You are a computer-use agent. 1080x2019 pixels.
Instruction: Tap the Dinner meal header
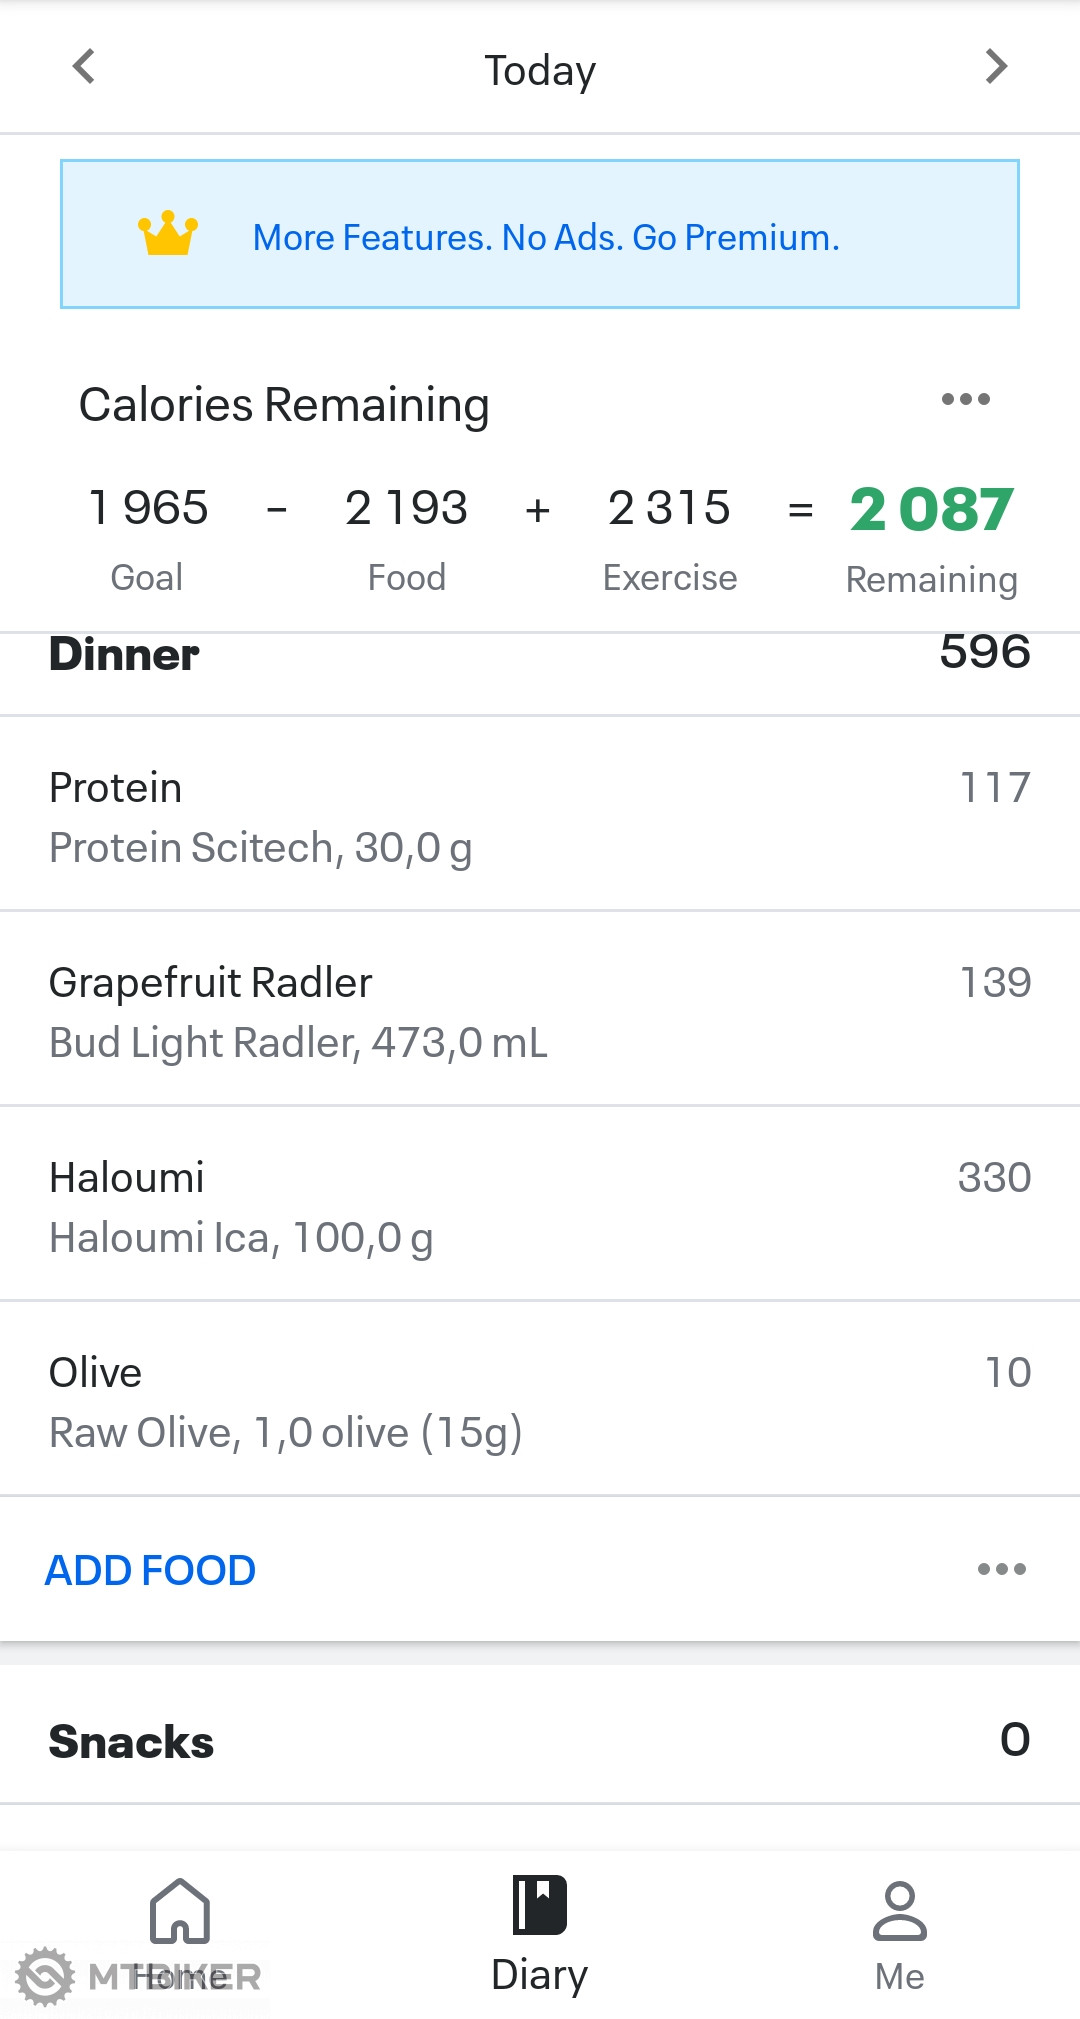coord(125,656)
